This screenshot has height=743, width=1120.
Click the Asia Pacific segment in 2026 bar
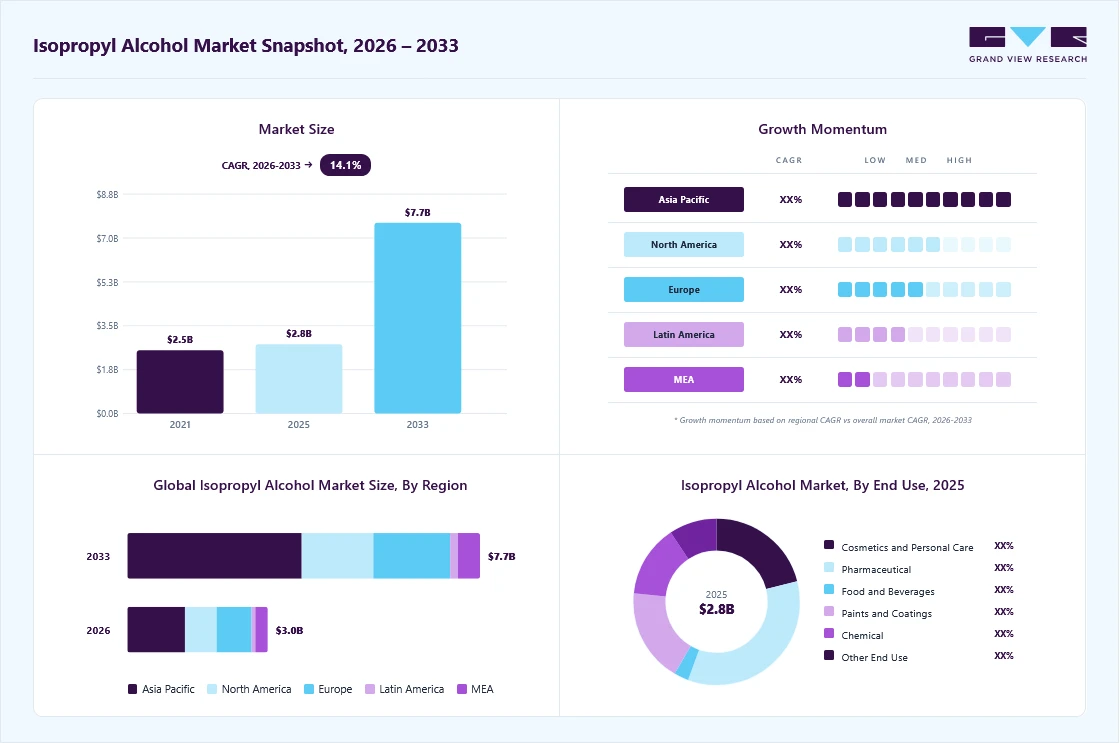pyautogui.click(x=156, y=629)
